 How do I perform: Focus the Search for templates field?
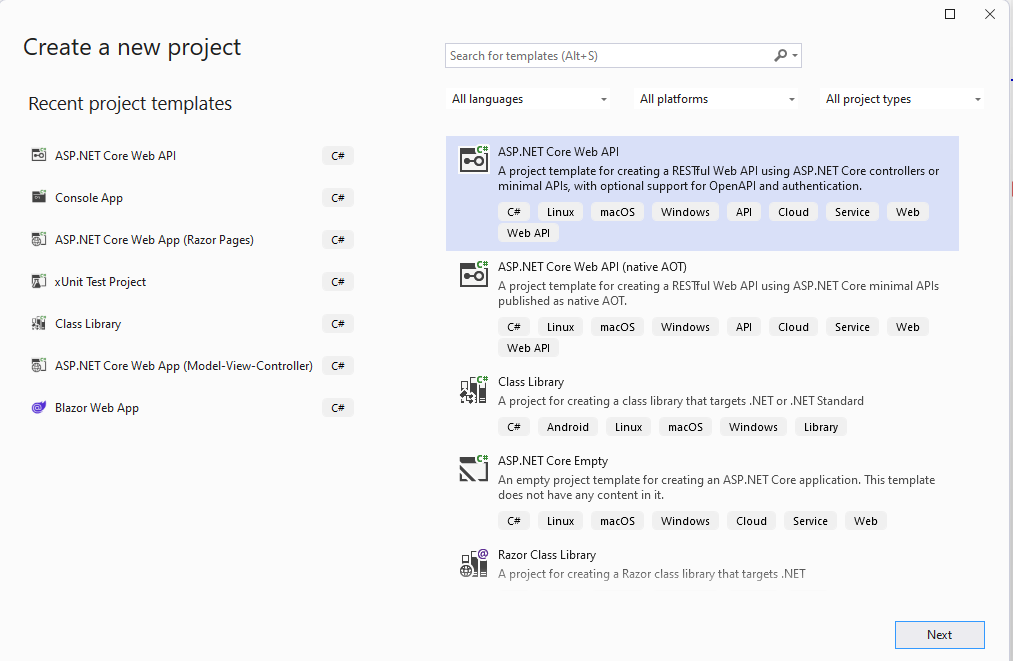pos(608,56)
